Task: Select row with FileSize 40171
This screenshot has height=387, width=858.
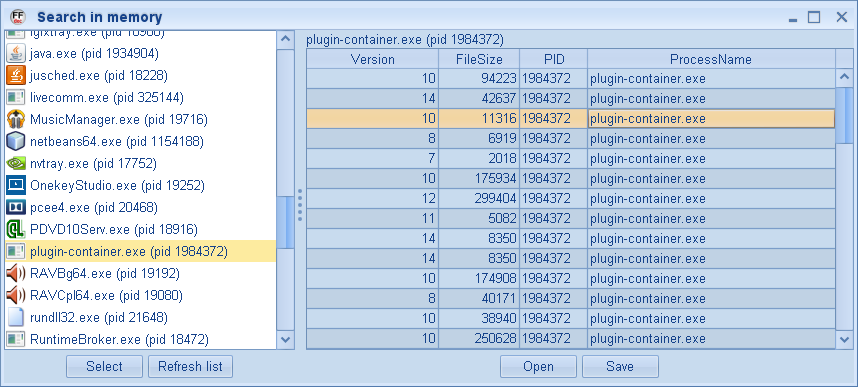Action: [571, 299]
